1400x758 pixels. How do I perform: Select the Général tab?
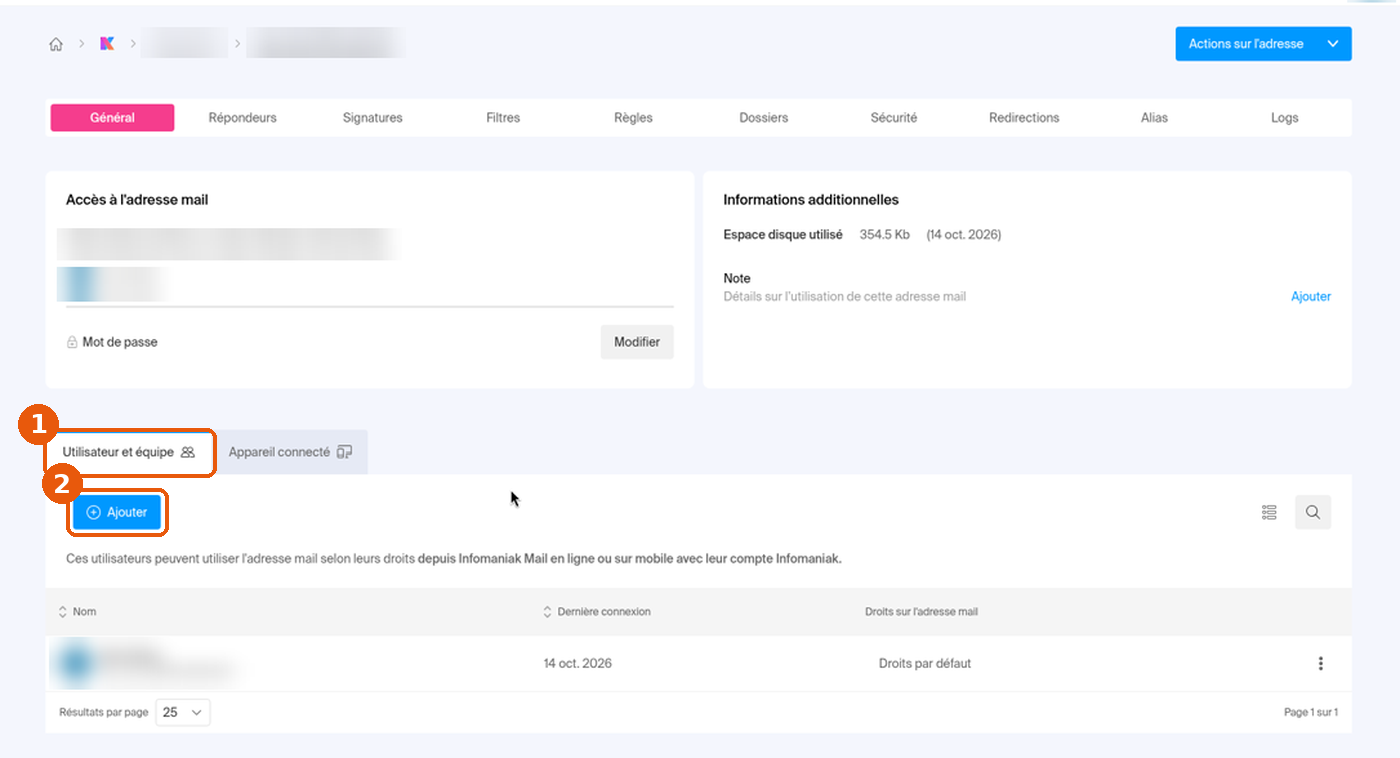point(112,118)
